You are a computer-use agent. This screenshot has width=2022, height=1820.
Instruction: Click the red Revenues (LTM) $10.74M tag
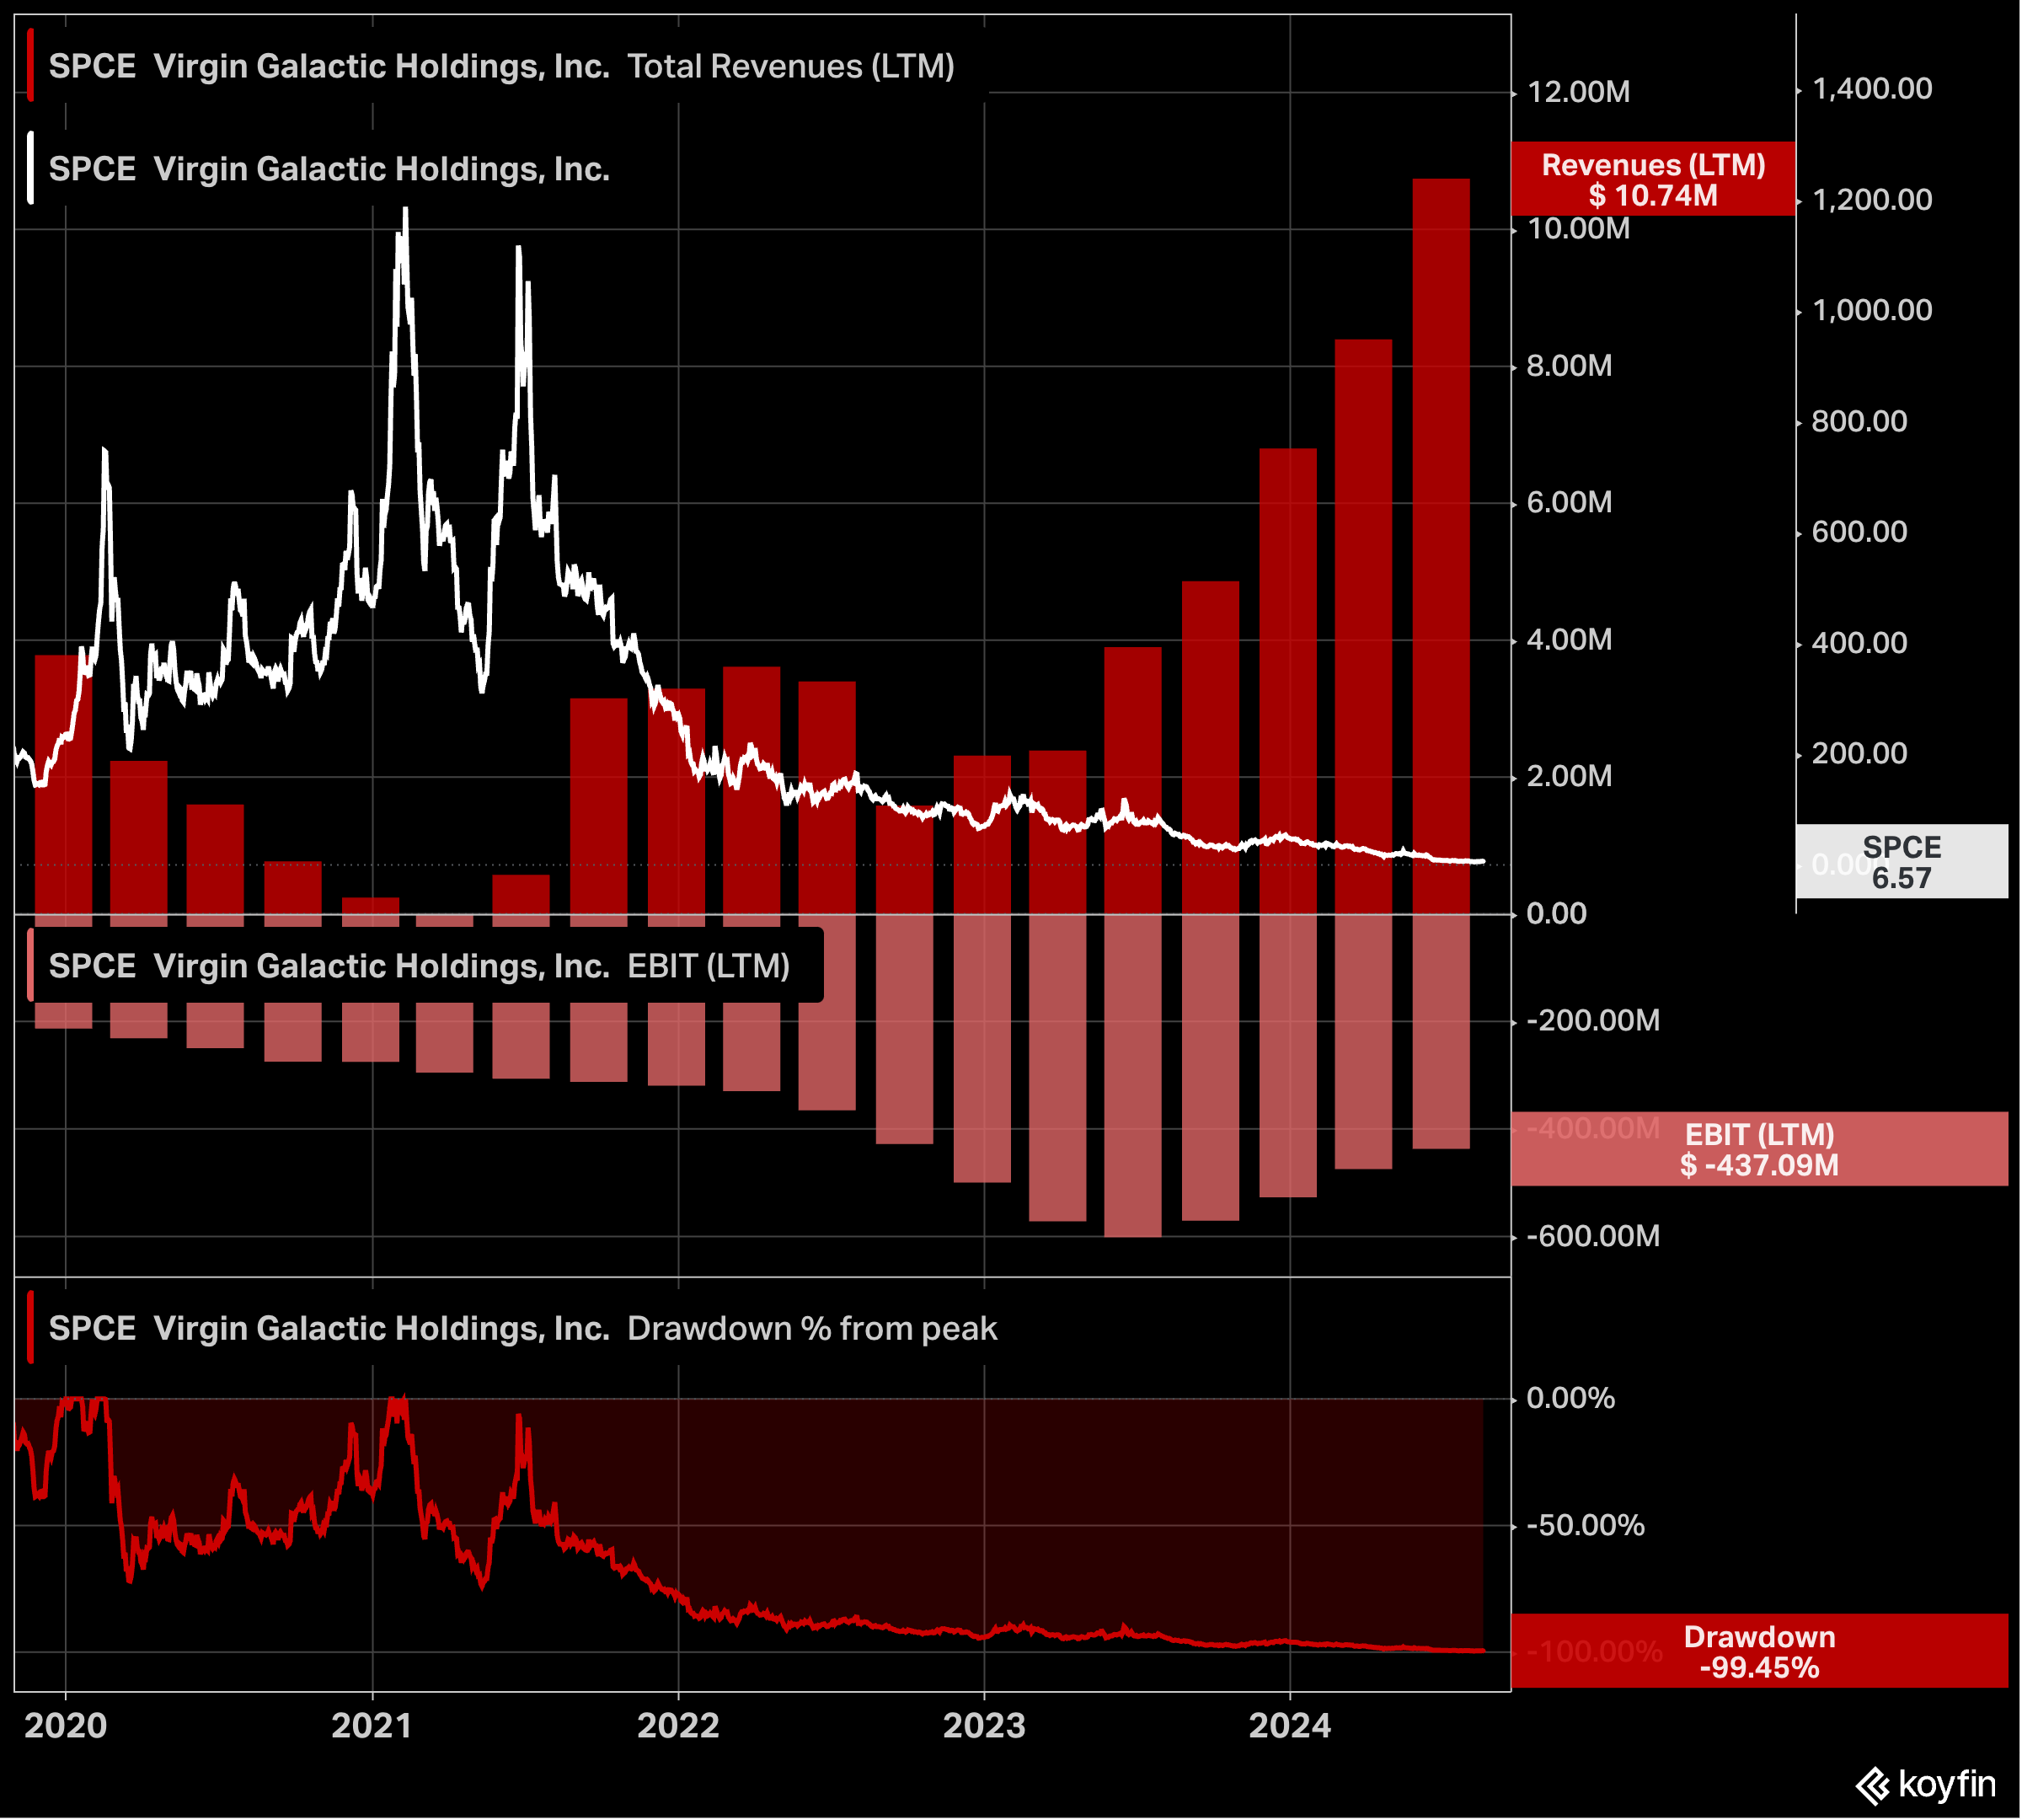pyautogui.click(x=1653, y=179)
